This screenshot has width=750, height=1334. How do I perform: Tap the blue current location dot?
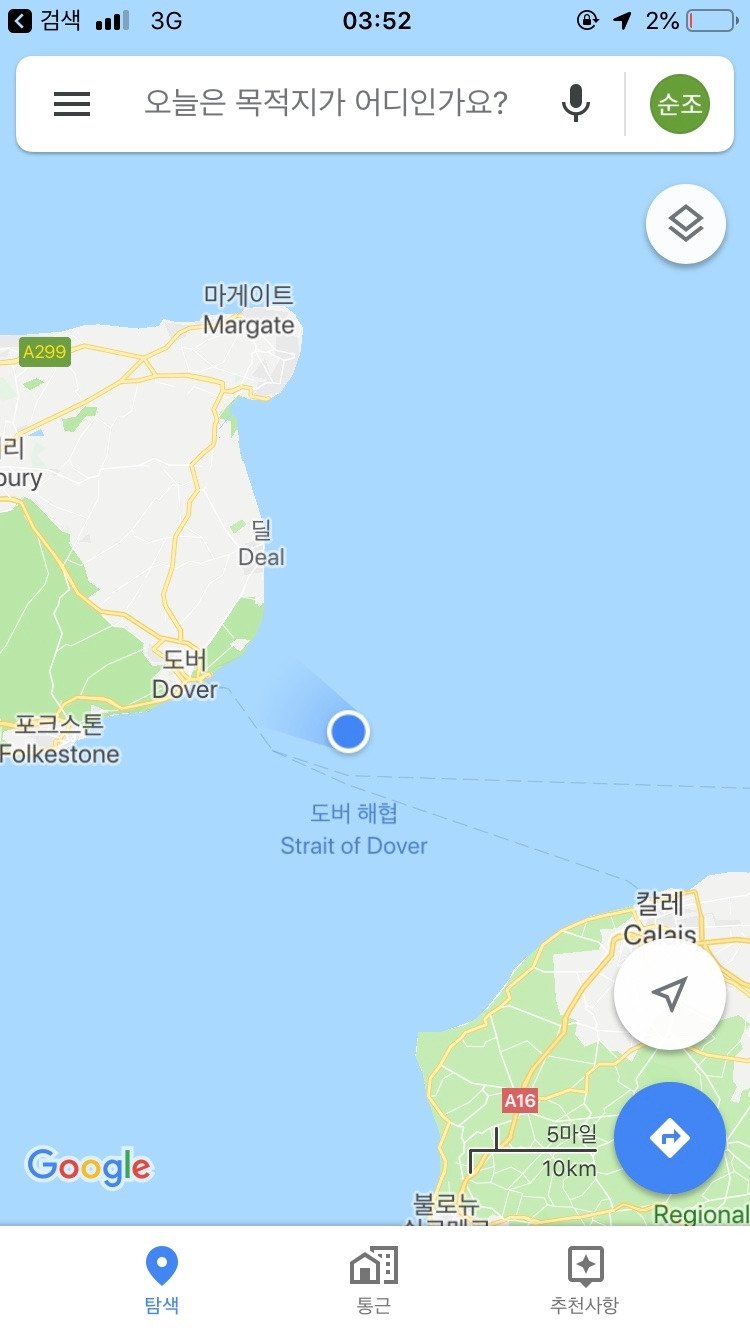coord(348,732)
